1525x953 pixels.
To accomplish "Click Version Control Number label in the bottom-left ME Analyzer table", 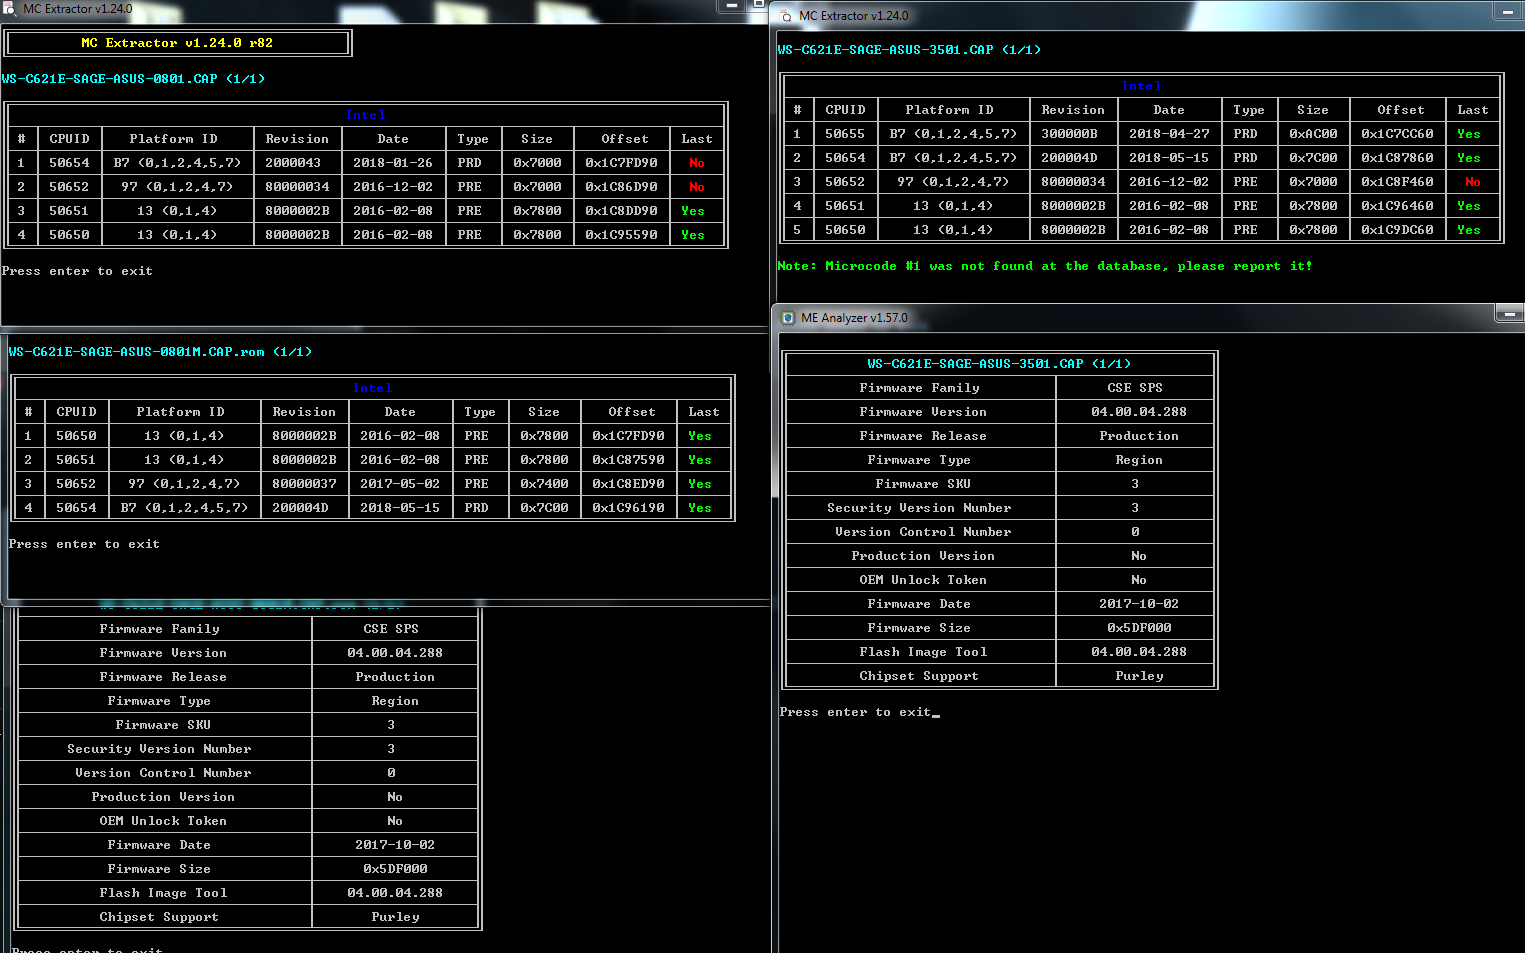I will 163,773.
